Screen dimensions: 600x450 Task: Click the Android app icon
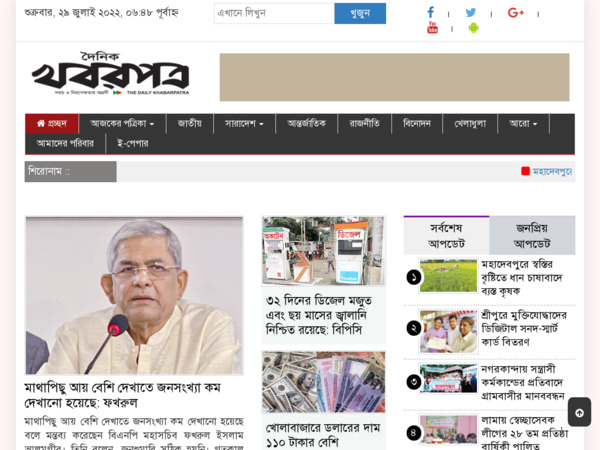tap(473, 28)
